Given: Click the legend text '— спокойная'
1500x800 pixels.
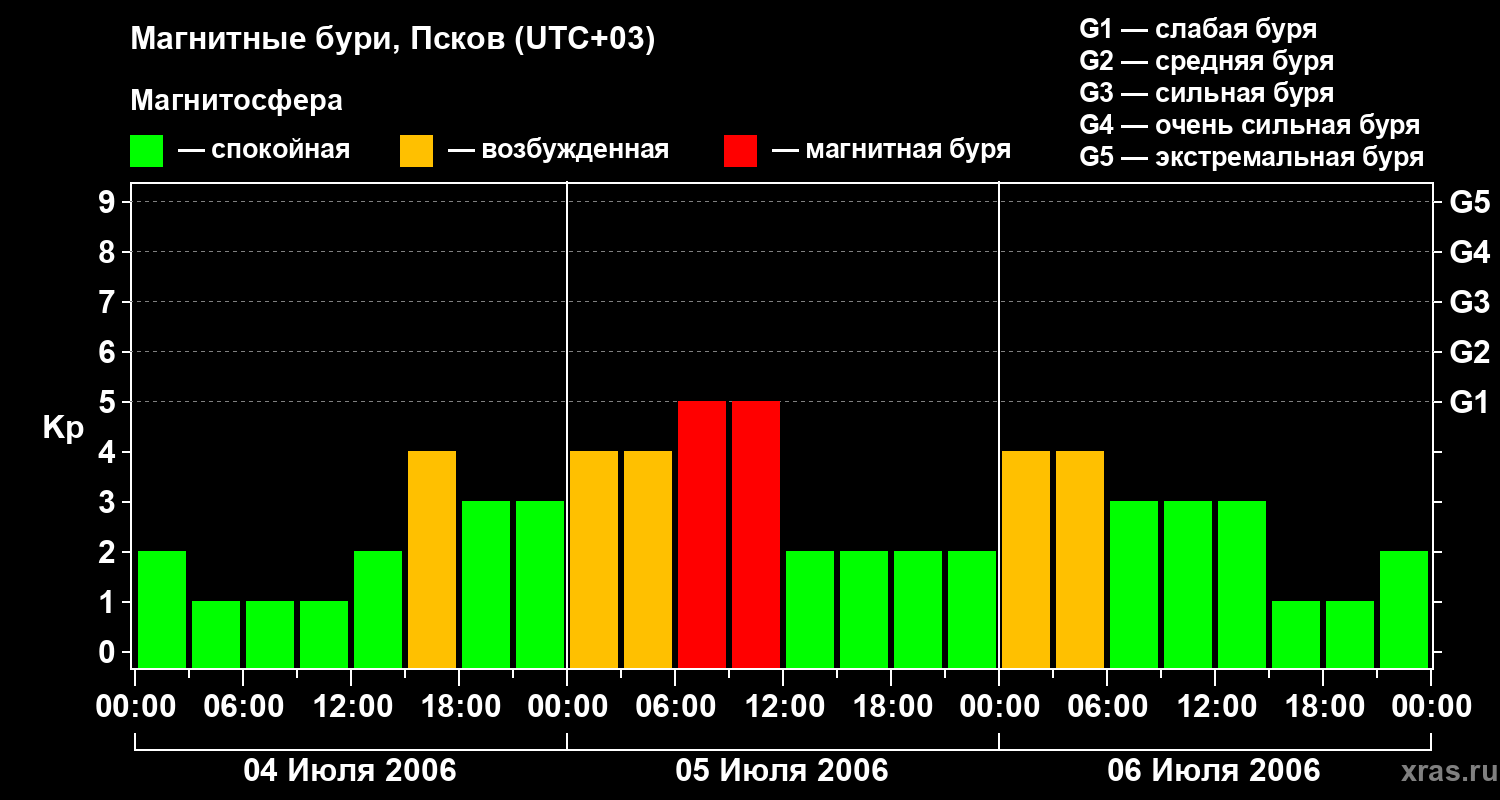Looking at the screenshot, I should point(264,150).
